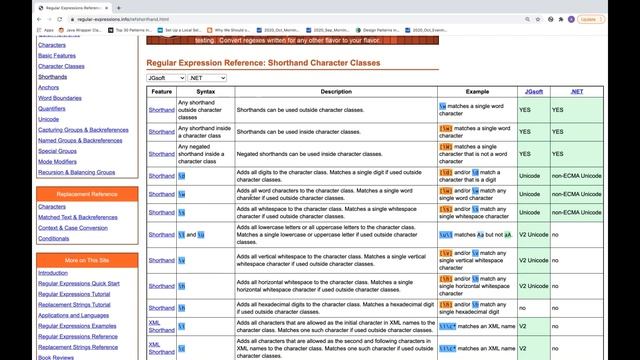Open the Characters link under reference sidebar
The image size is (640, 360).
pyautogui.click(x=52, y=45)
